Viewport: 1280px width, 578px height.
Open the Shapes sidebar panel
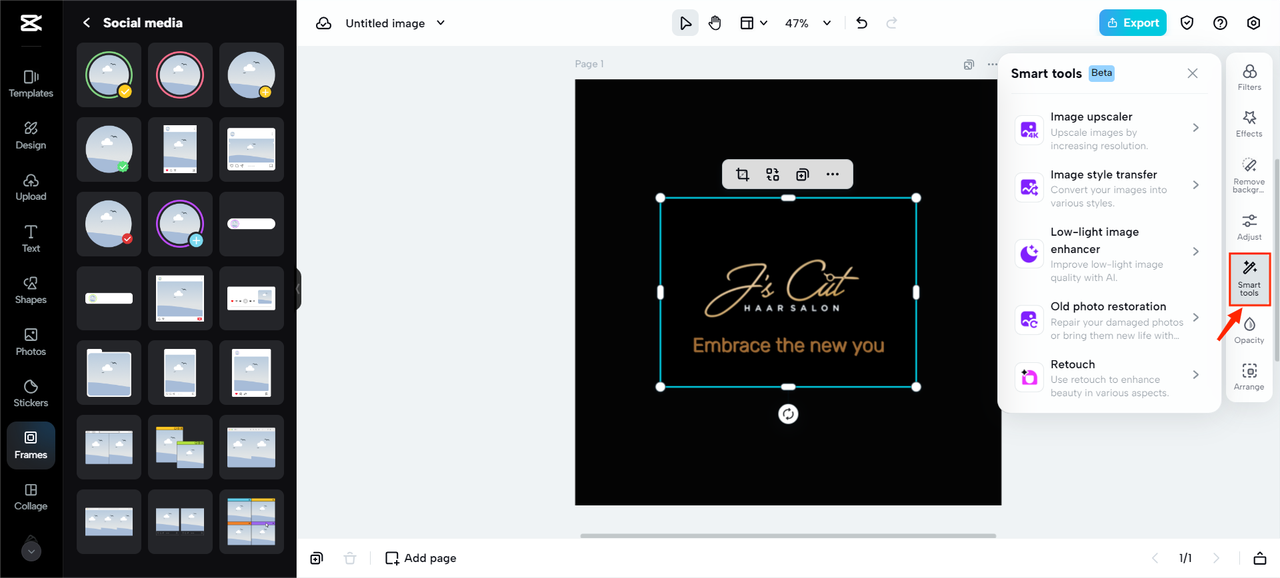coord(31,290)
